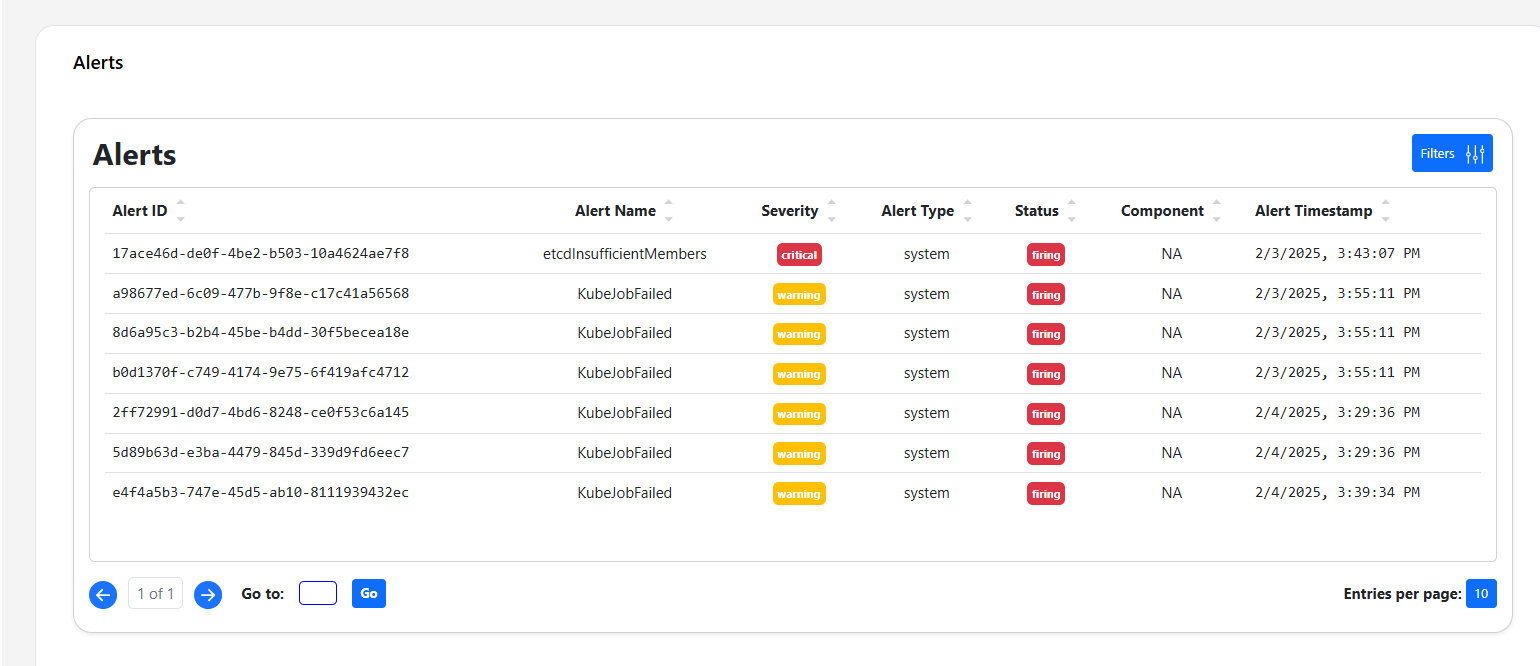Click system type in the e4f4a5b3 row
Viewport: 1540px width, 666px height.
coord(926,493)
